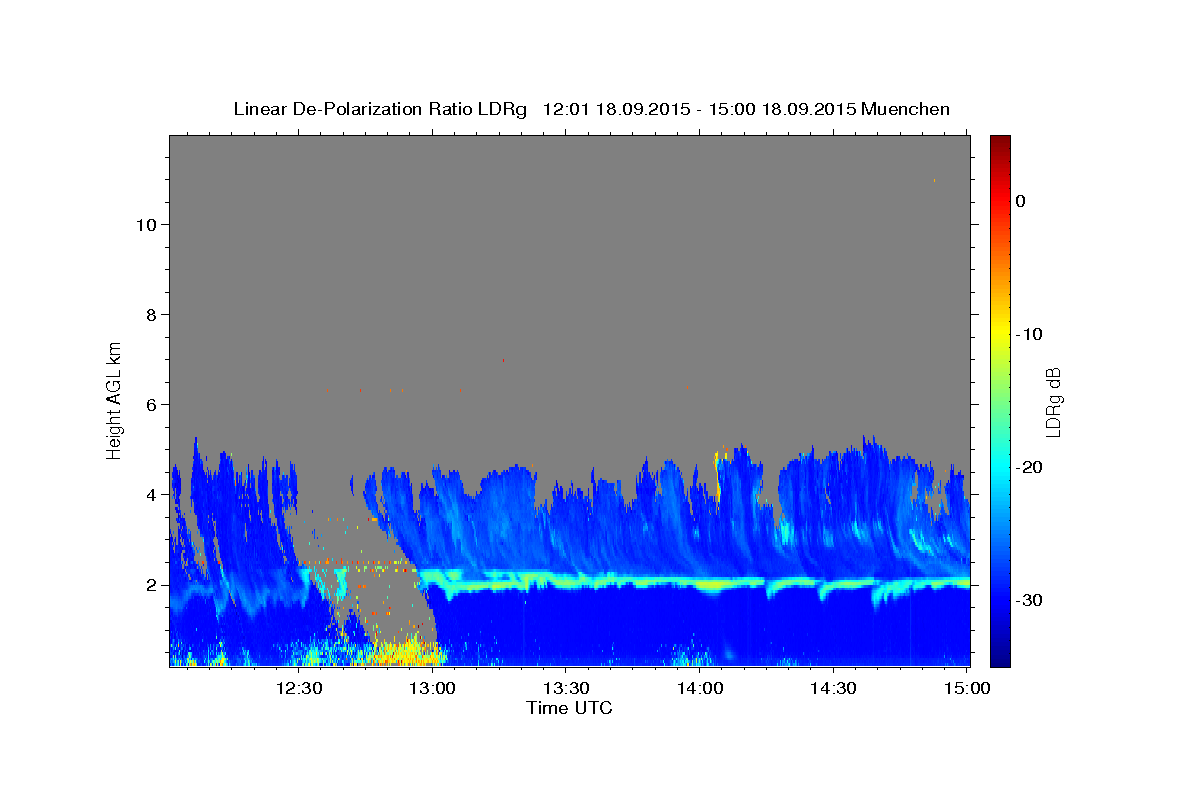
Task: Click the 'Time UTC' axis label
Action: click(569, 708)
